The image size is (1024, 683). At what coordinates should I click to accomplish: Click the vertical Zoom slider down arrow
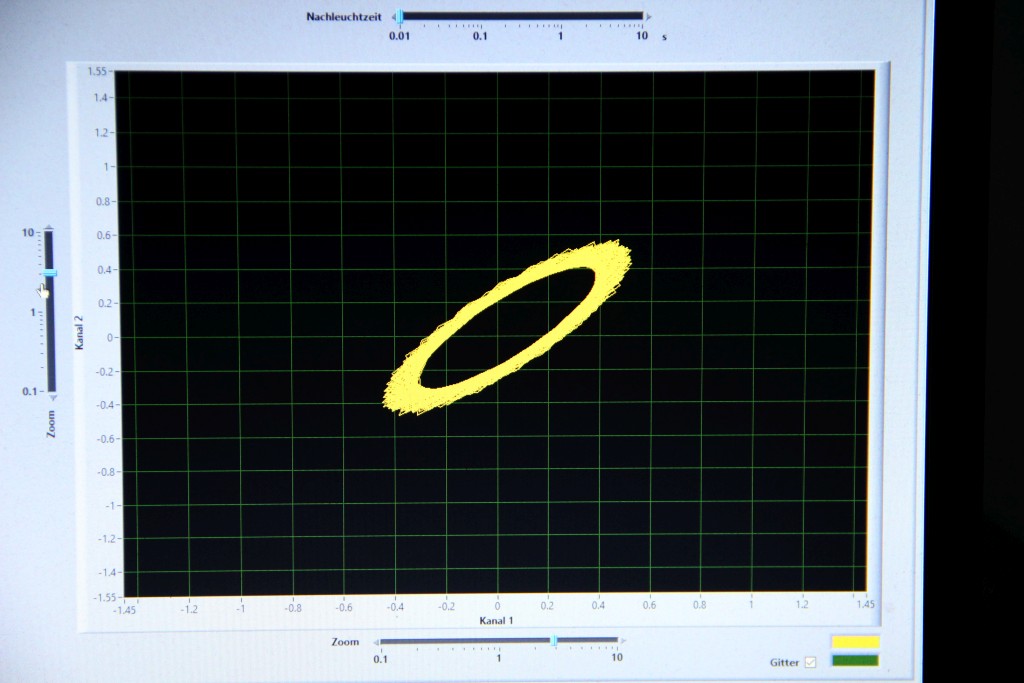(x=52, y=398)
